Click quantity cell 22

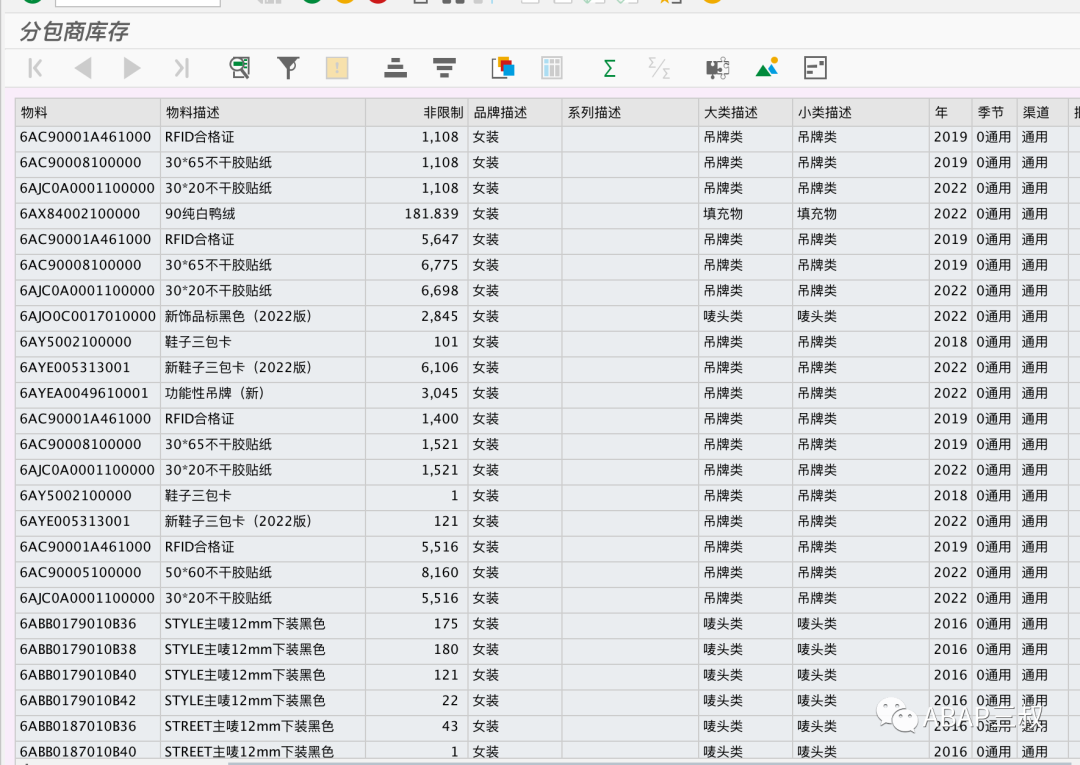417,701
